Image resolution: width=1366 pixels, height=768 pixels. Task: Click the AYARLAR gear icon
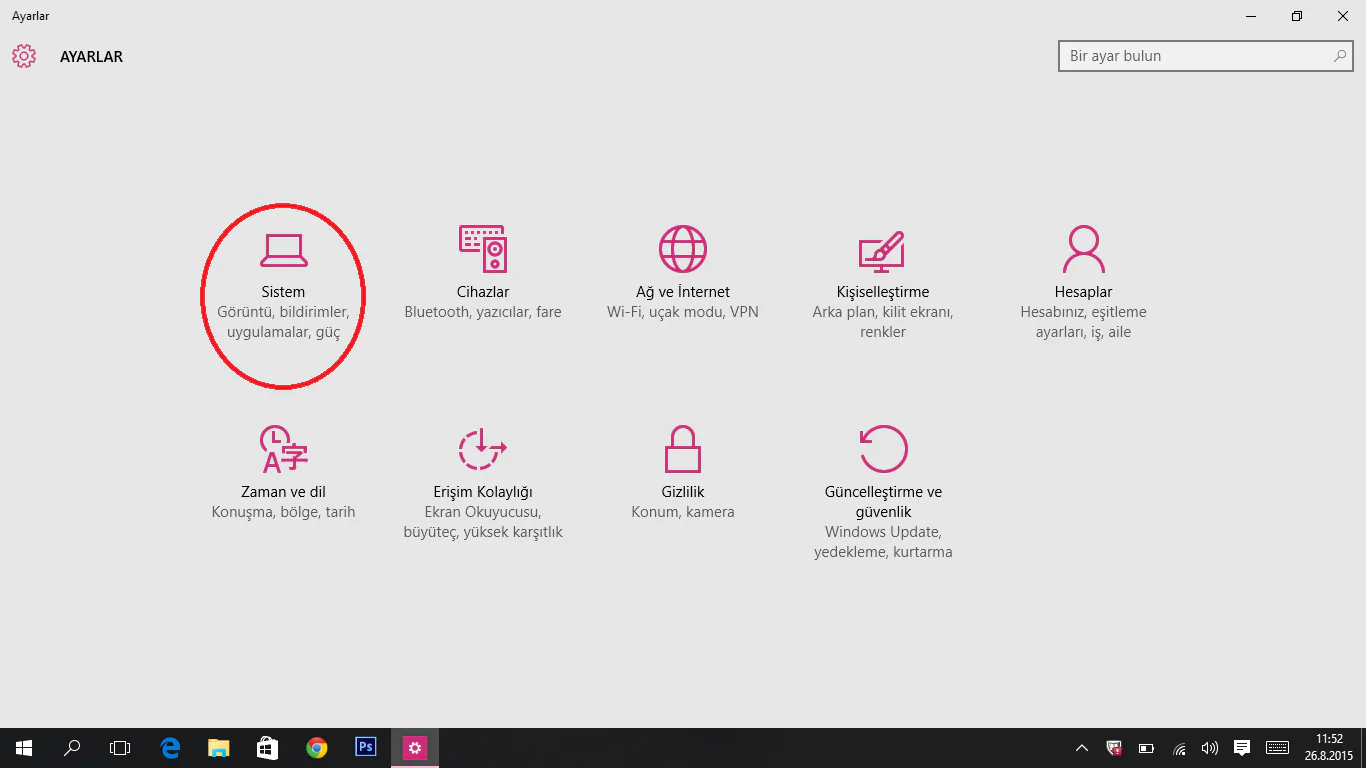coord(24,56)
